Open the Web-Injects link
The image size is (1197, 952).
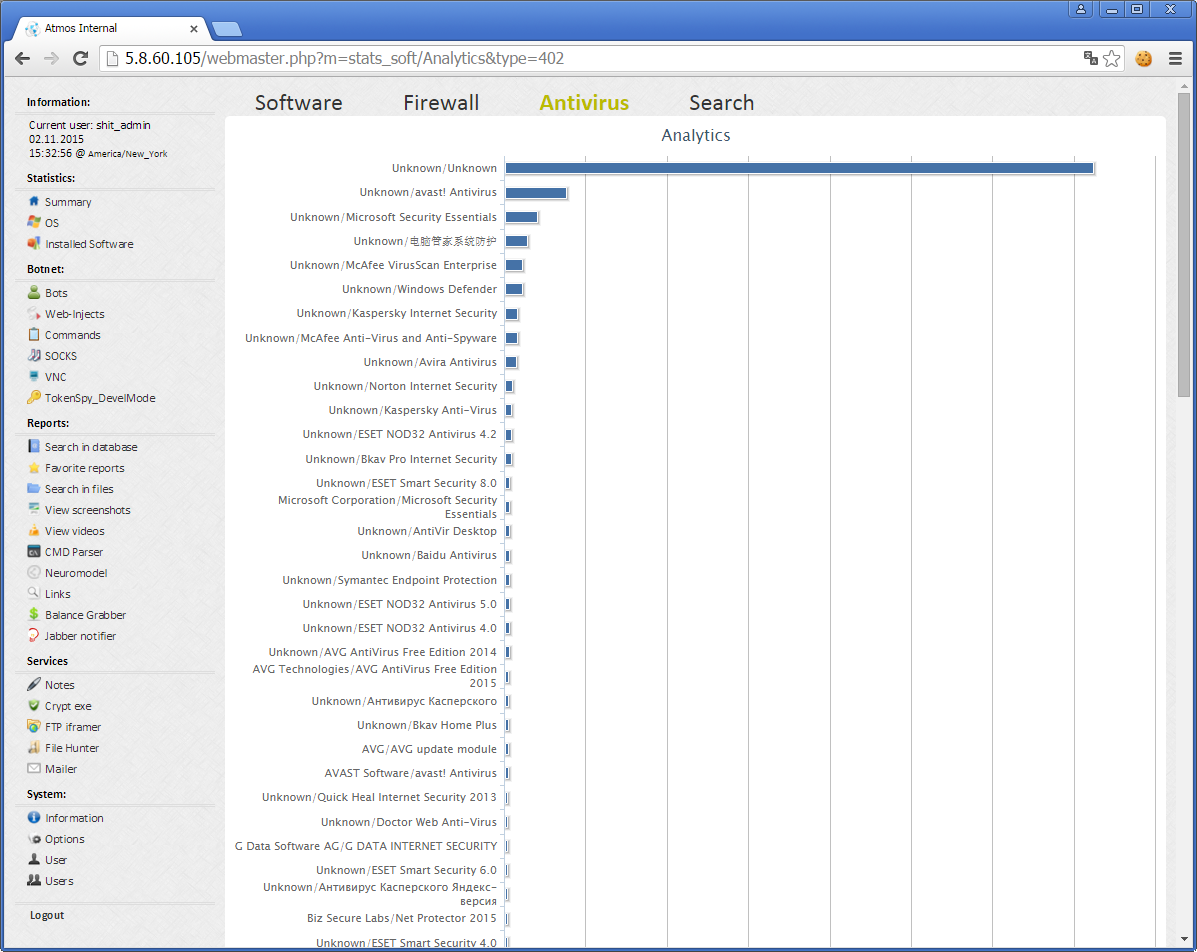75,314
